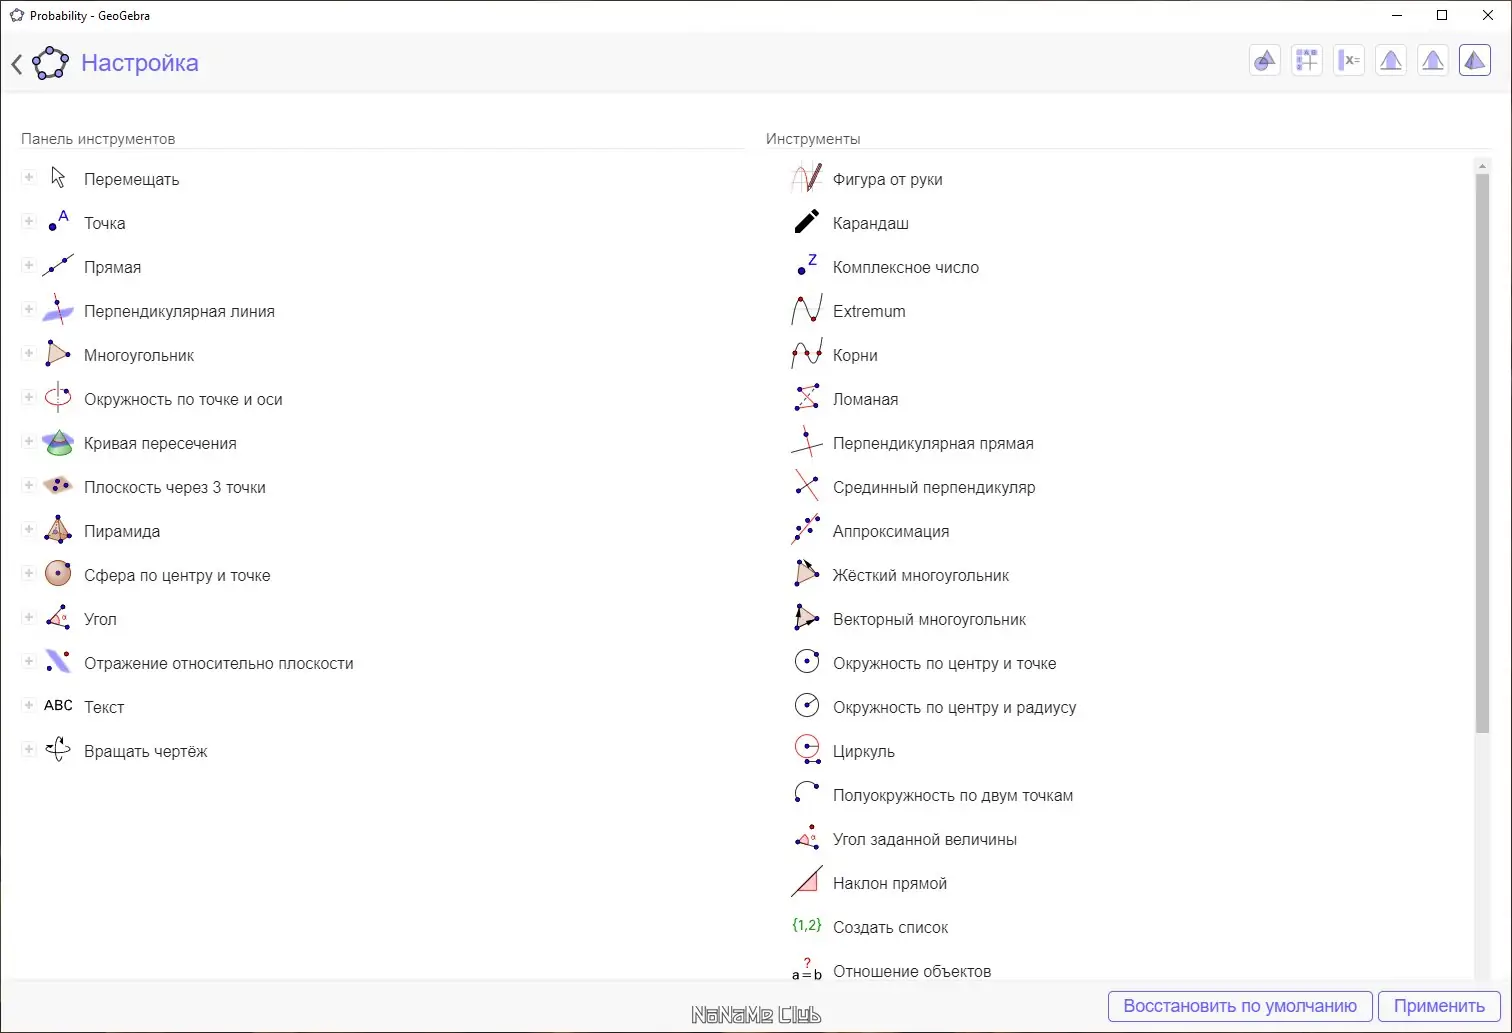Expand the Пирамида toolbar group

29,530
